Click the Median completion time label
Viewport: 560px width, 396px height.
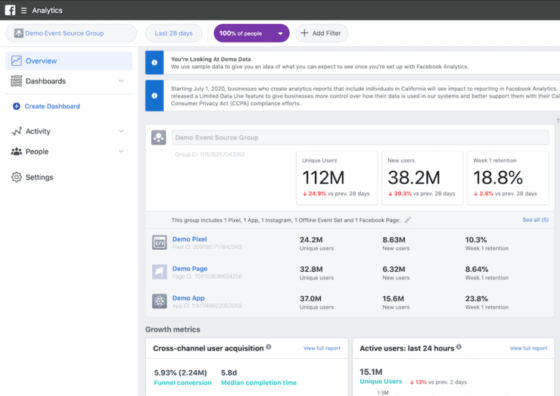259,383
